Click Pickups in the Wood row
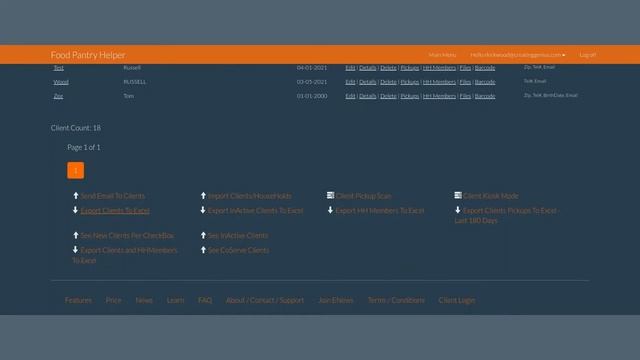The height and width of the screenshot is (360, 640). (x=409, y=82)
